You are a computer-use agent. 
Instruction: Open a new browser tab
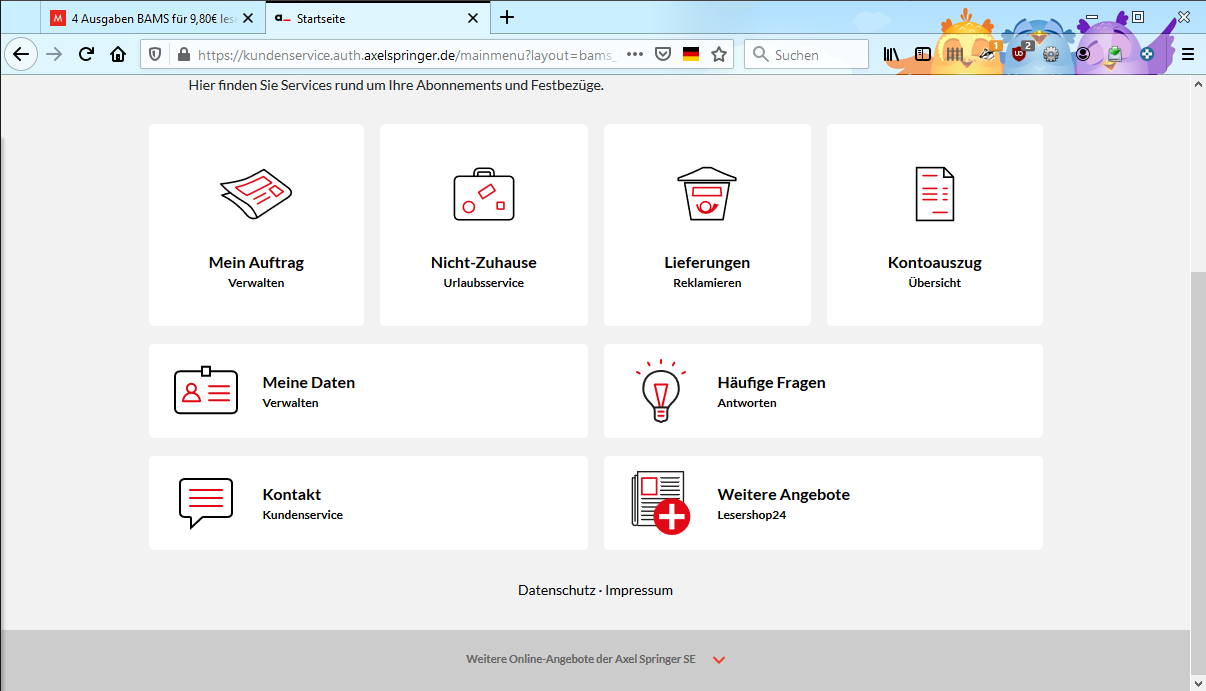(x=507, y=17)
